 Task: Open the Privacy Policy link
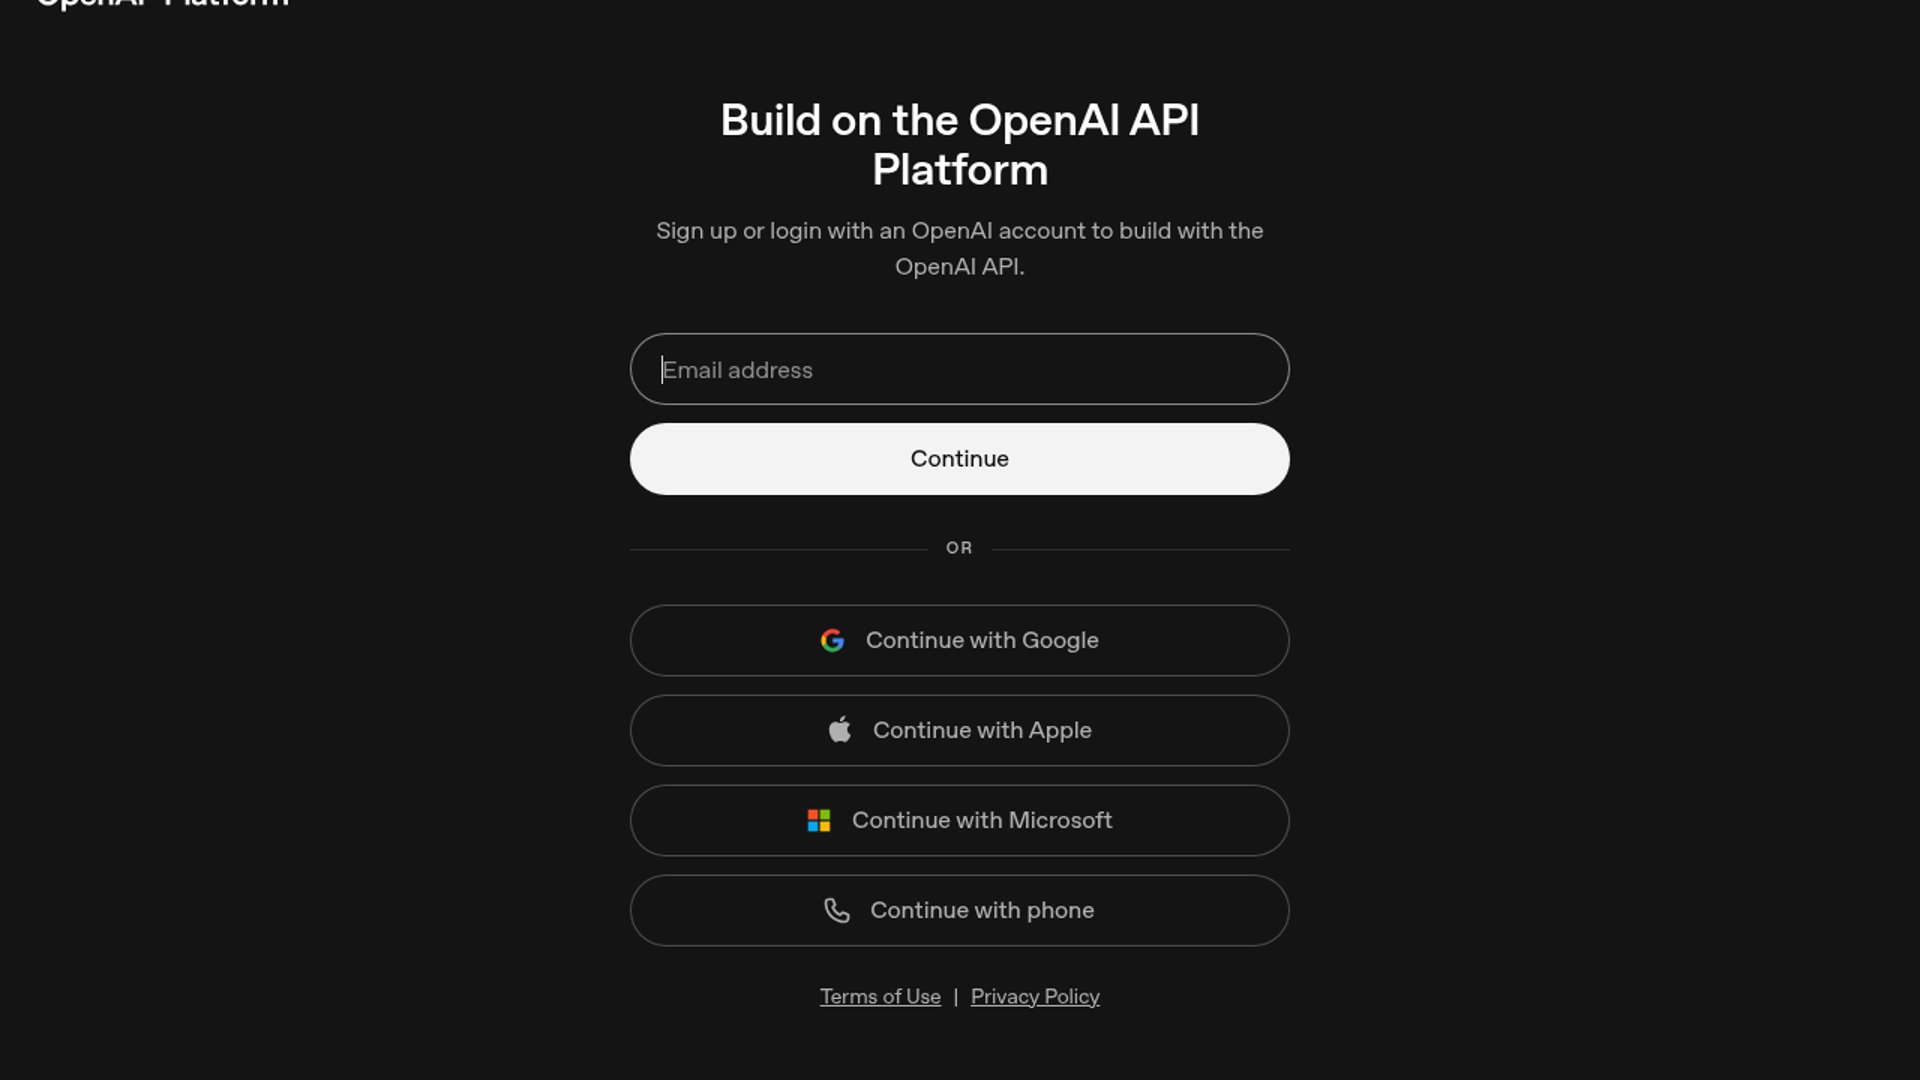[1035, 997]
